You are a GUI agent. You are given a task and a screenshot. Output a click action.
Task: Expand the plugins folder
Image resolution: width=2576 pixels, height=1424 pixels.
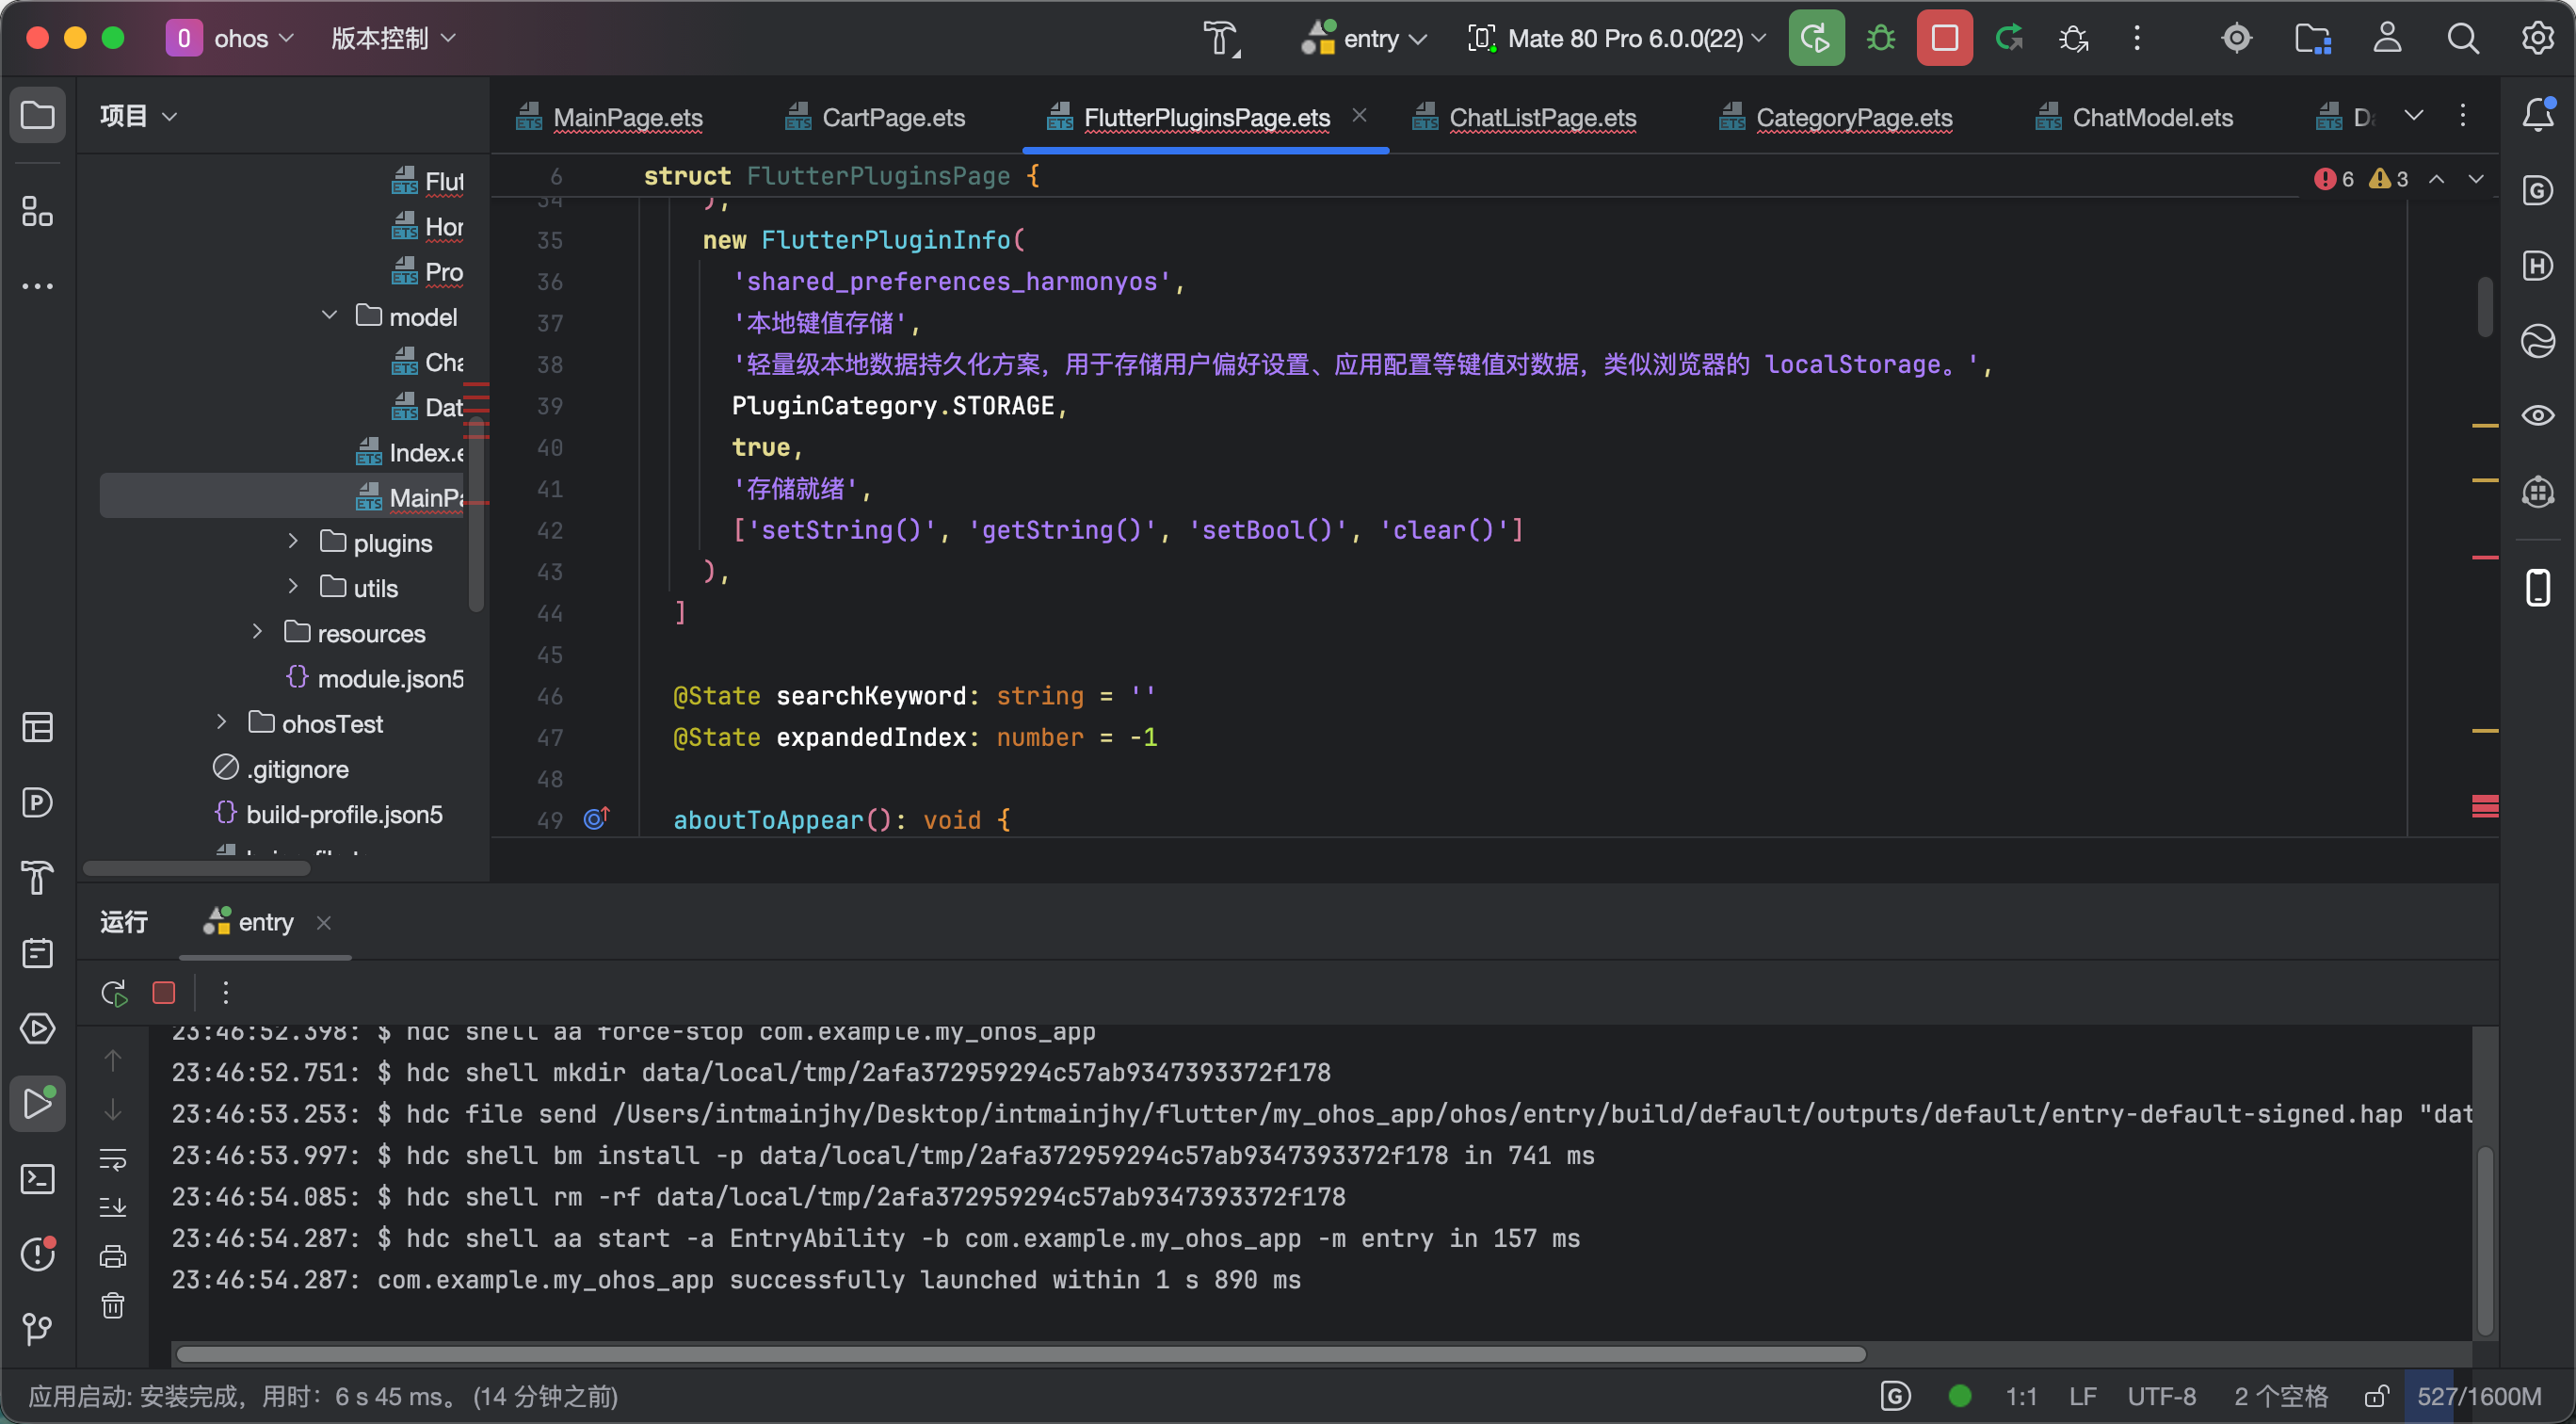293,542
